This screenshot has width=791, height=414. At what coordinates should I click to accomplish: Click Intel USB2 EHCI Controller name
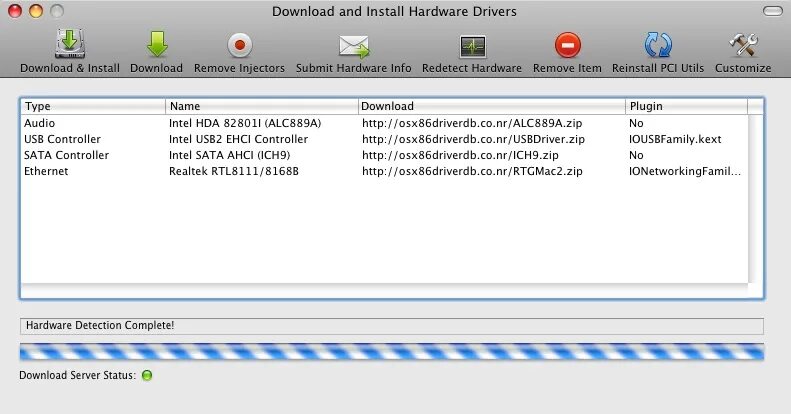pos(238,139)
